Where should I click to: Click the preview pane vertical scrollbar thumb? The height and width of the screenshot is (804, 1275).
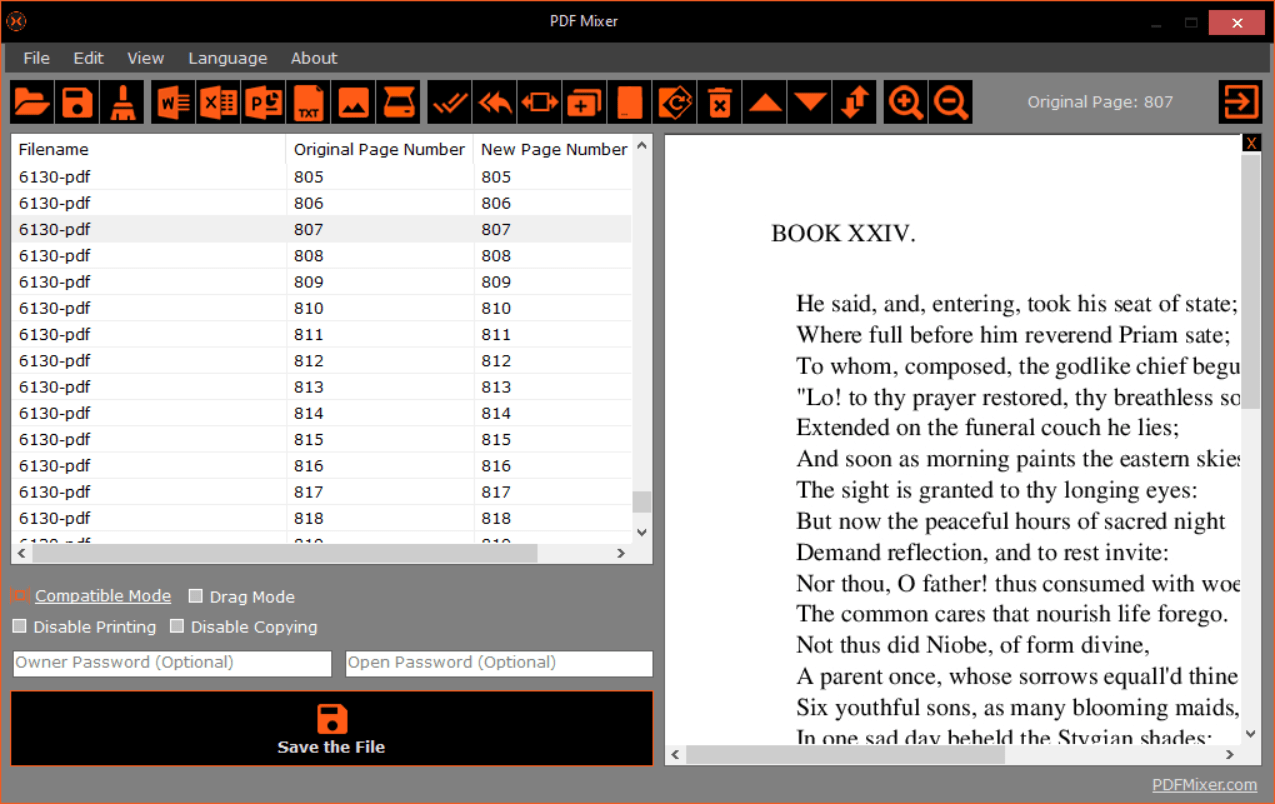pos(1250,280)
